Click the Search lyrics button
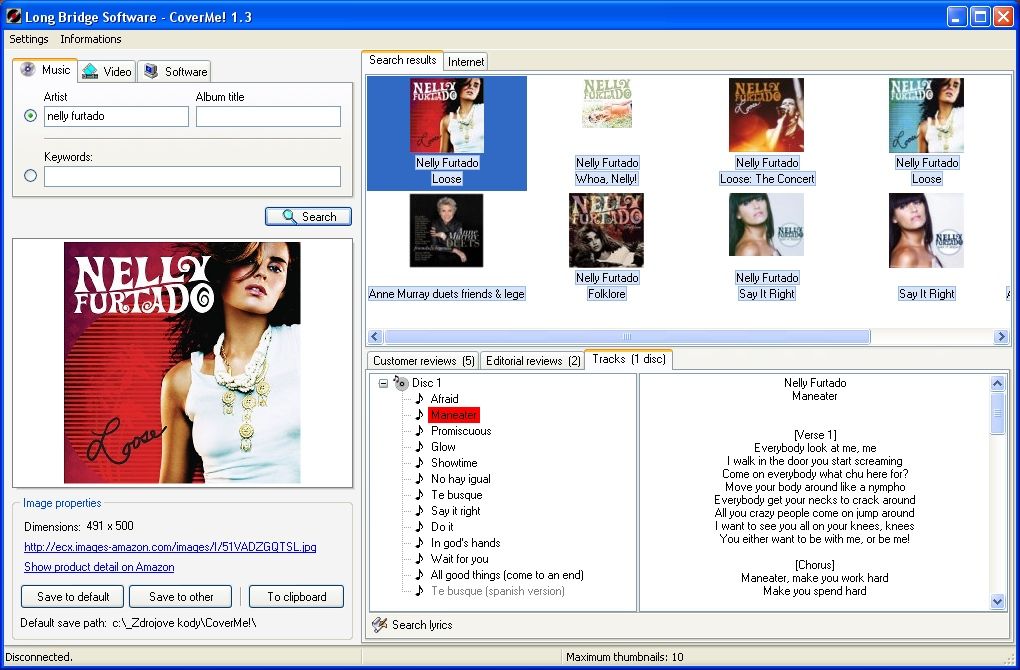This screenshot has height=670, width=1020. (x=412, y=625)
